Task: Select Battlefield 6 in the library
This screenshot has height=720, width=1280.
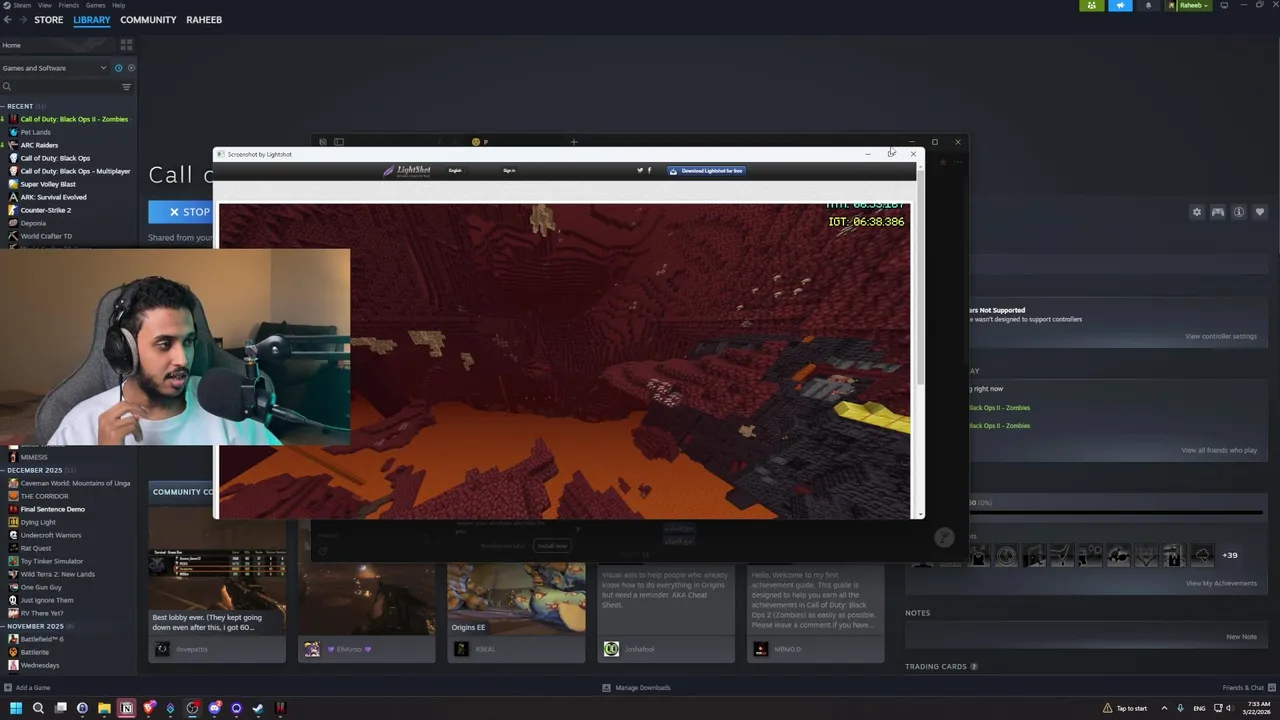Action: (42, 639)
